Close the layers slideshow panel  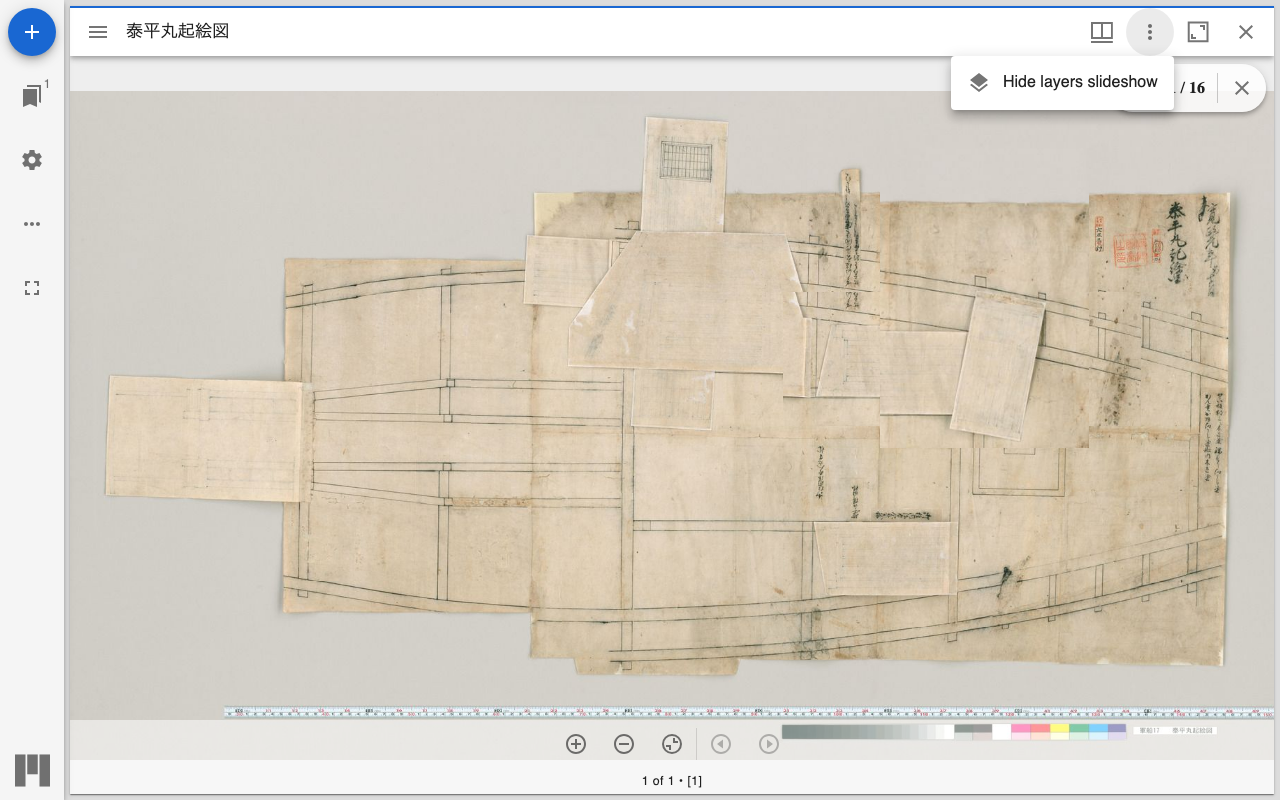[x=1242, y=88]
